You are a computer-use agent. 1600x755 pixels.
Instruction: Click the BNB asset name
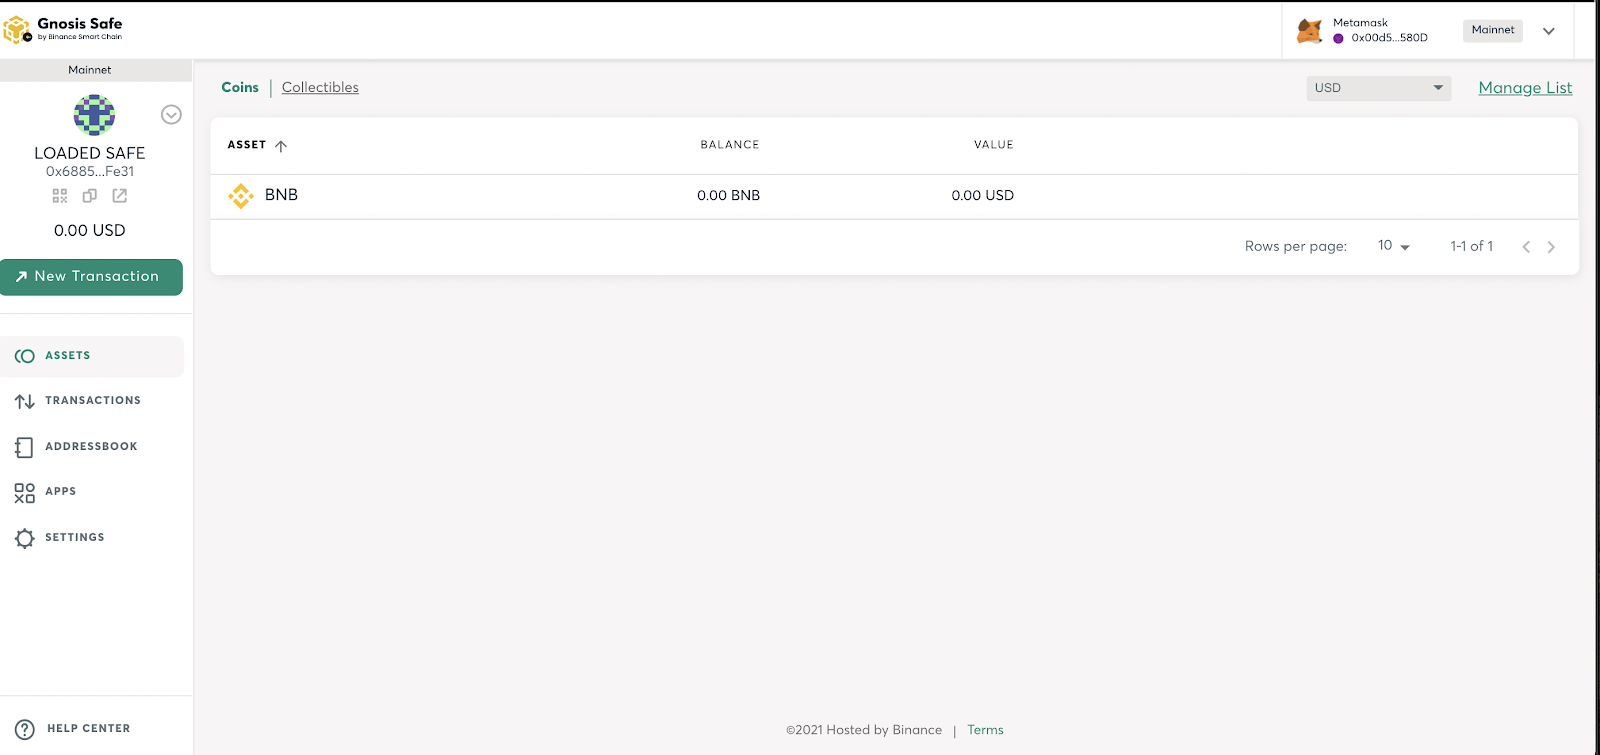(282, 195)
